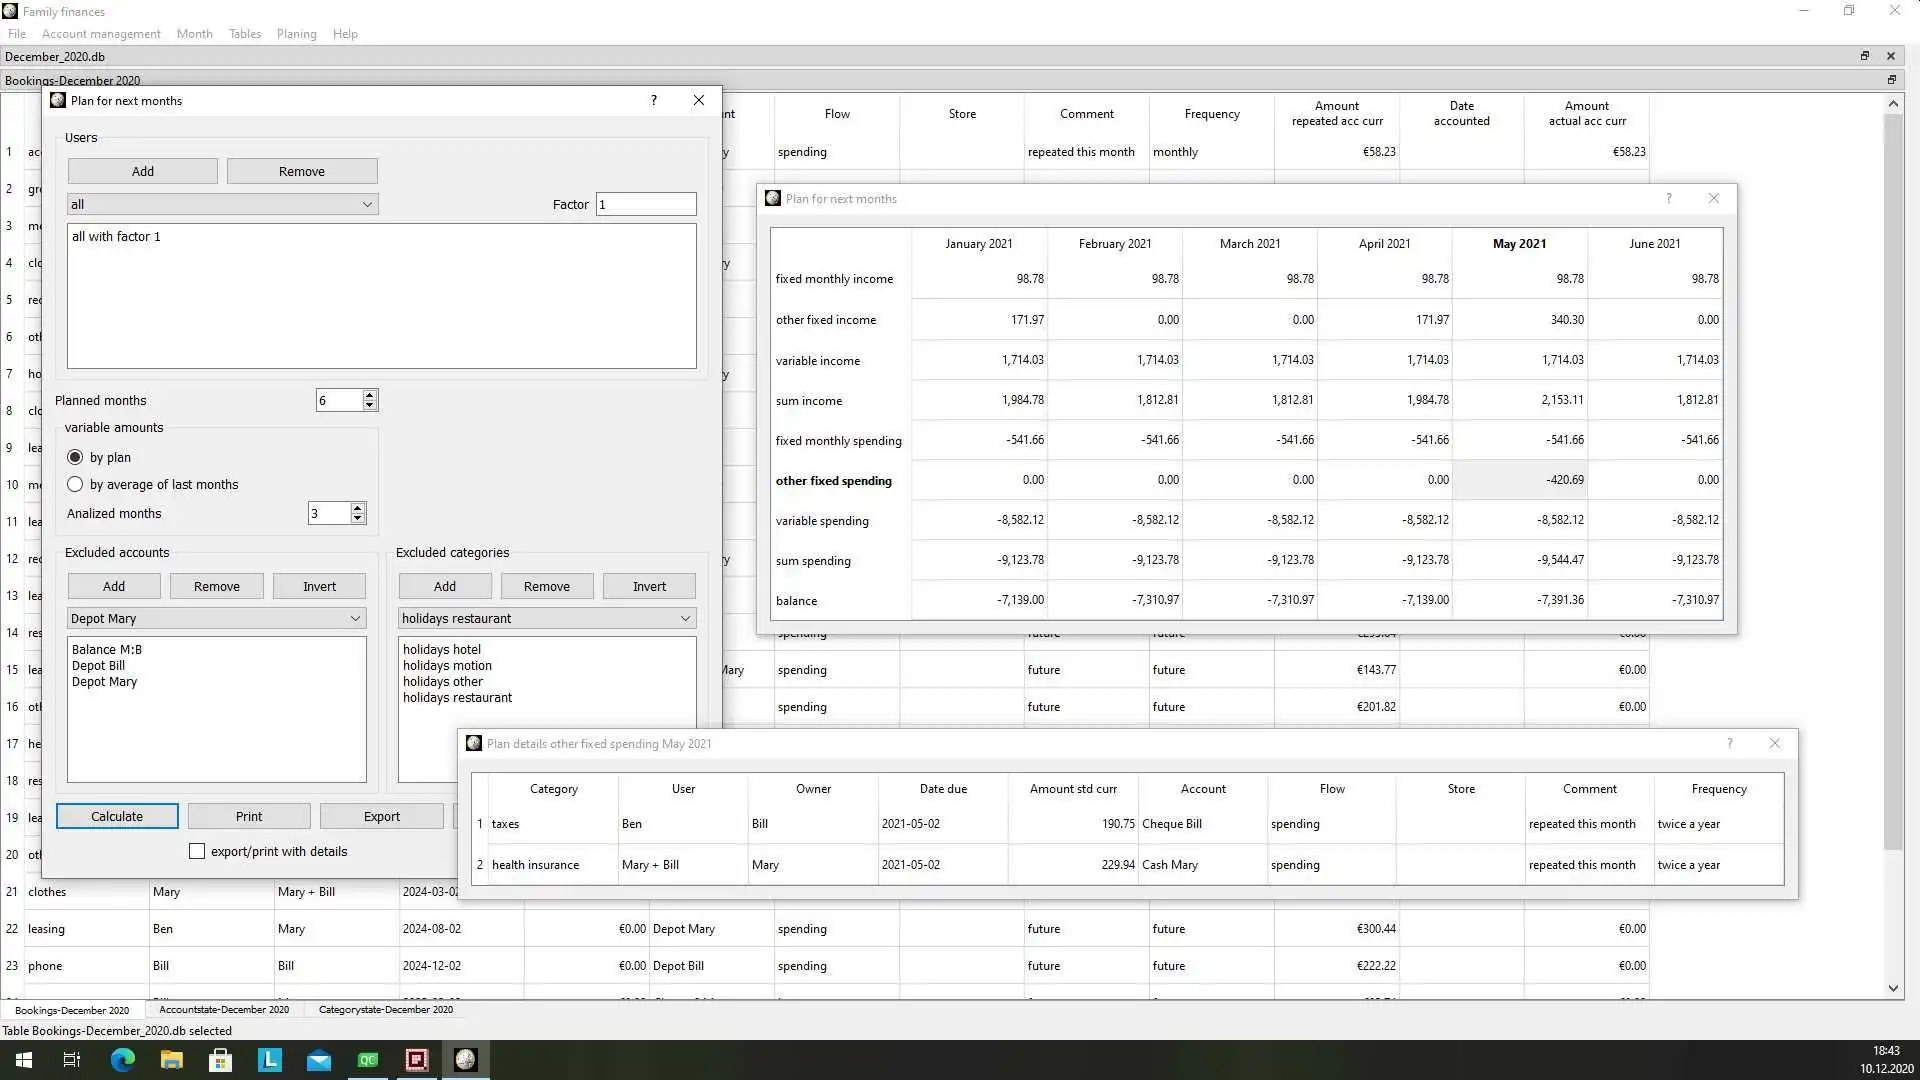1920x1080 pixels.
Task: Click the Invert button under Excluded categories
Action: [x=650, y=584]
